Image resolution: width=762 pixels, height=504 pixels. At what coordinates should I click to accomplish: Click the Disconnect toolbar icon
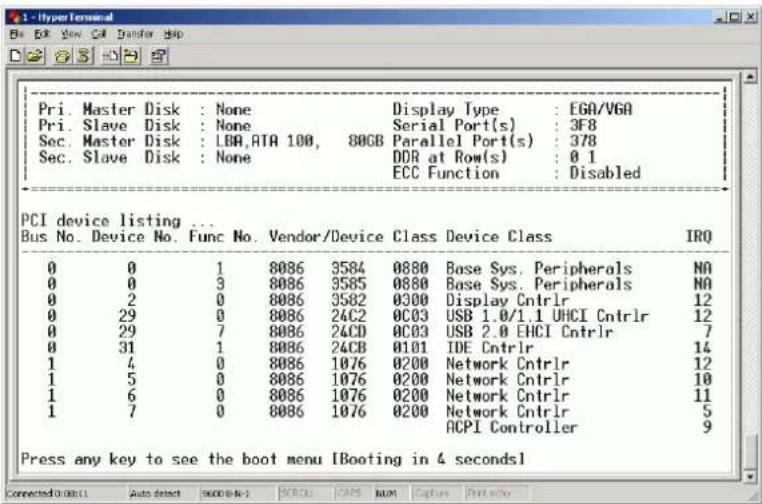tap(84, 56)
